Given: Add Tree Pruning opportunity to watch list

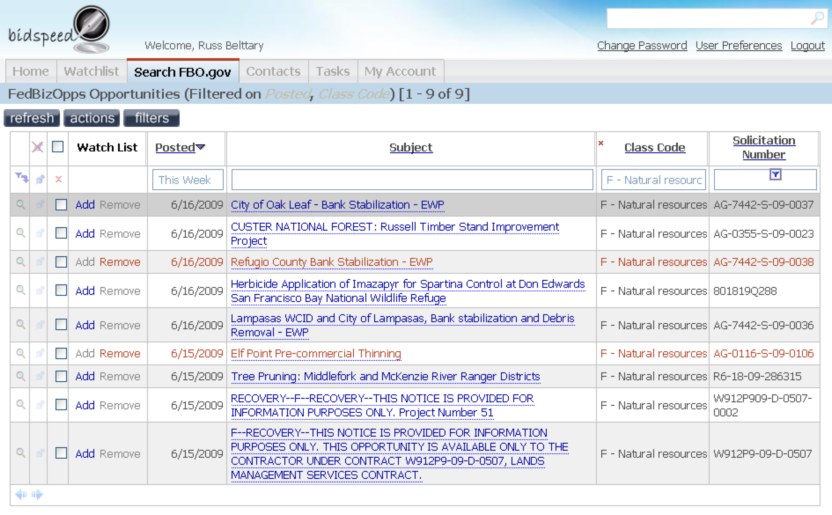Looking at the screenshot, I should point(85,377).
